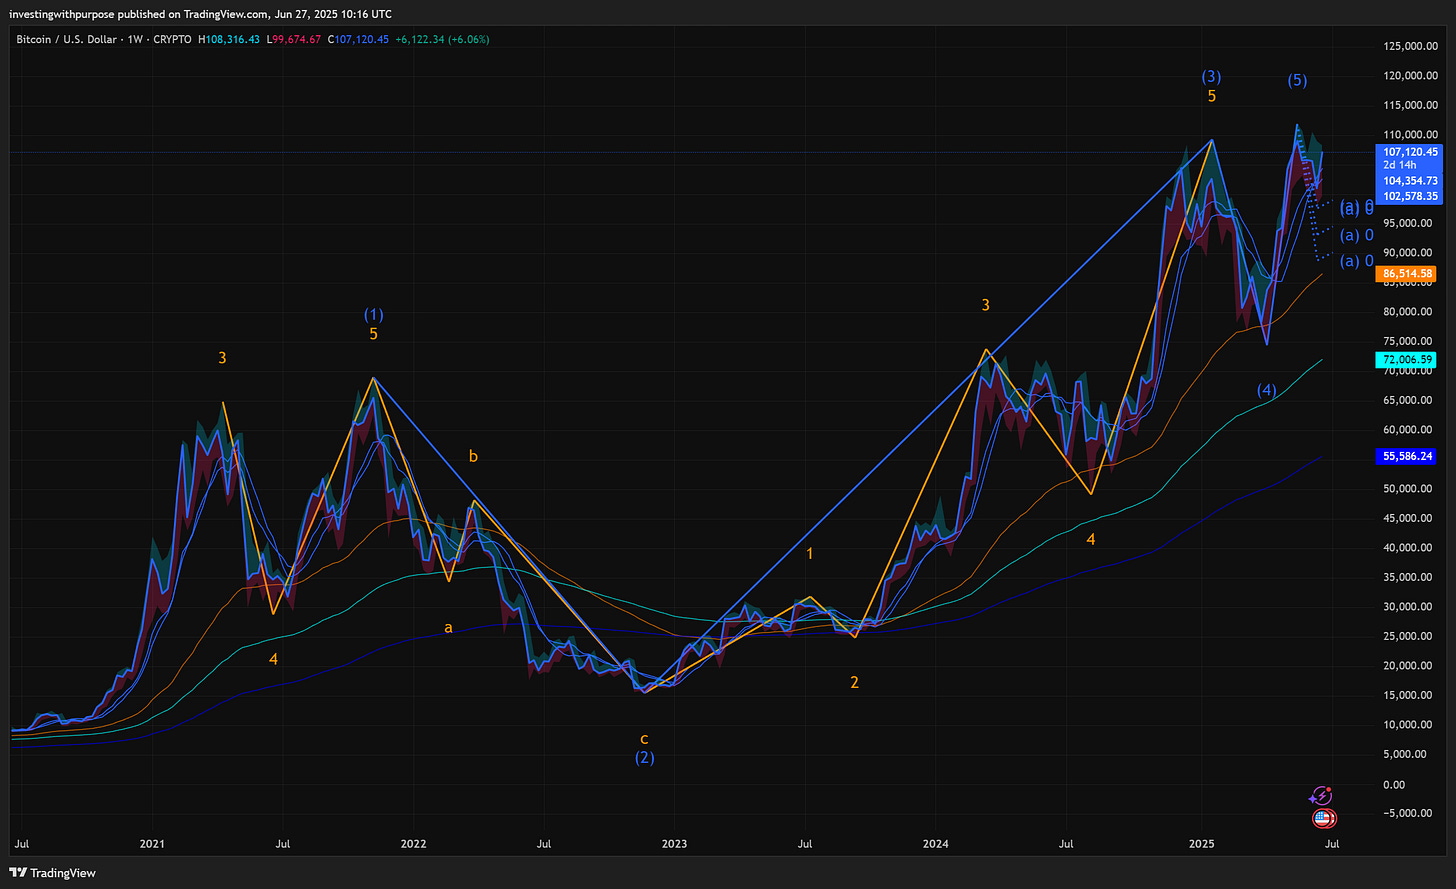Viewport: 1456px width, 889px height.
Task: Click the 107,120.45 current price tag
Action: click(x=1410, y=152)
